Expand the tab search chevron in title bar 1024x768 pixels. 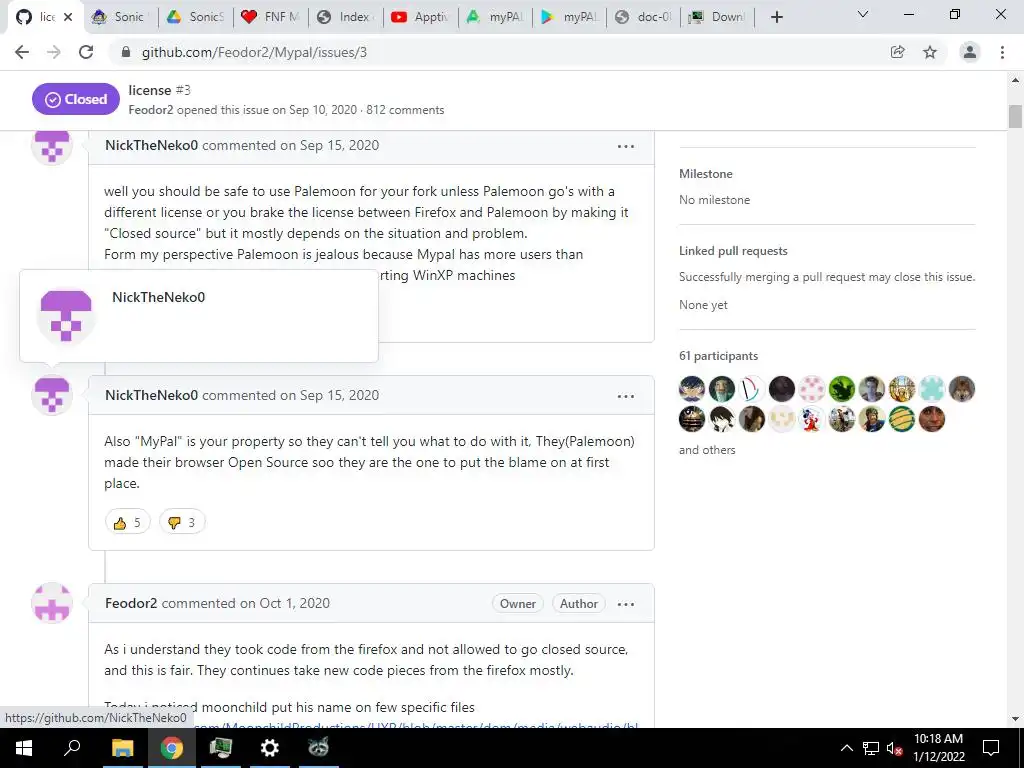point(863,14)
